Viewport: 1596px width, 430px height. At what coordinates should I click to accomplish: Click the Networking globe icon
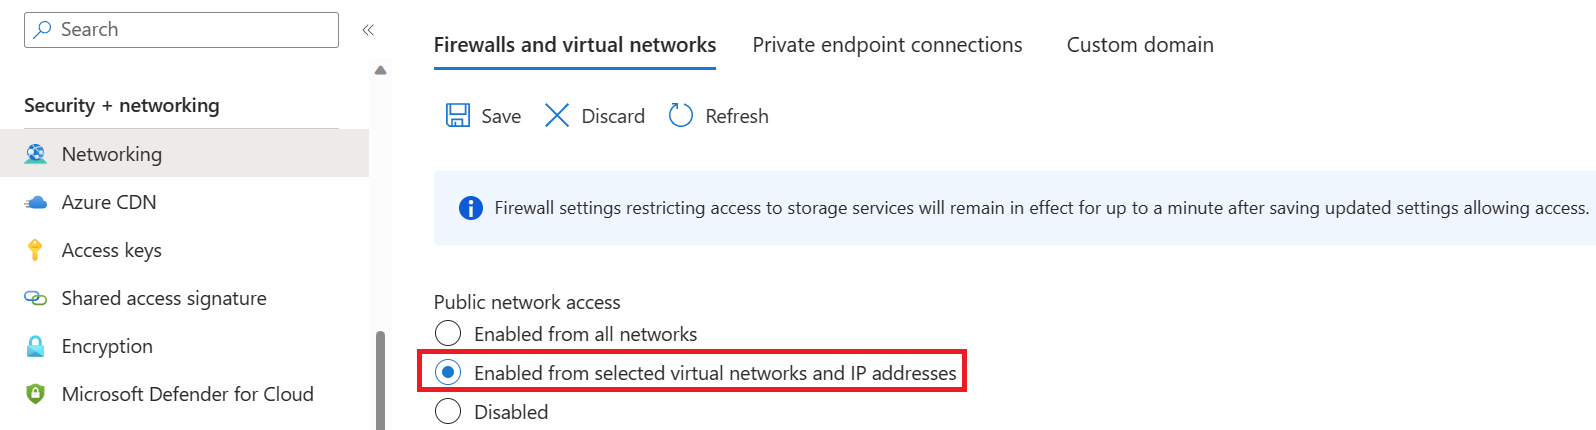pyautogui.click(x=36, y=154)
